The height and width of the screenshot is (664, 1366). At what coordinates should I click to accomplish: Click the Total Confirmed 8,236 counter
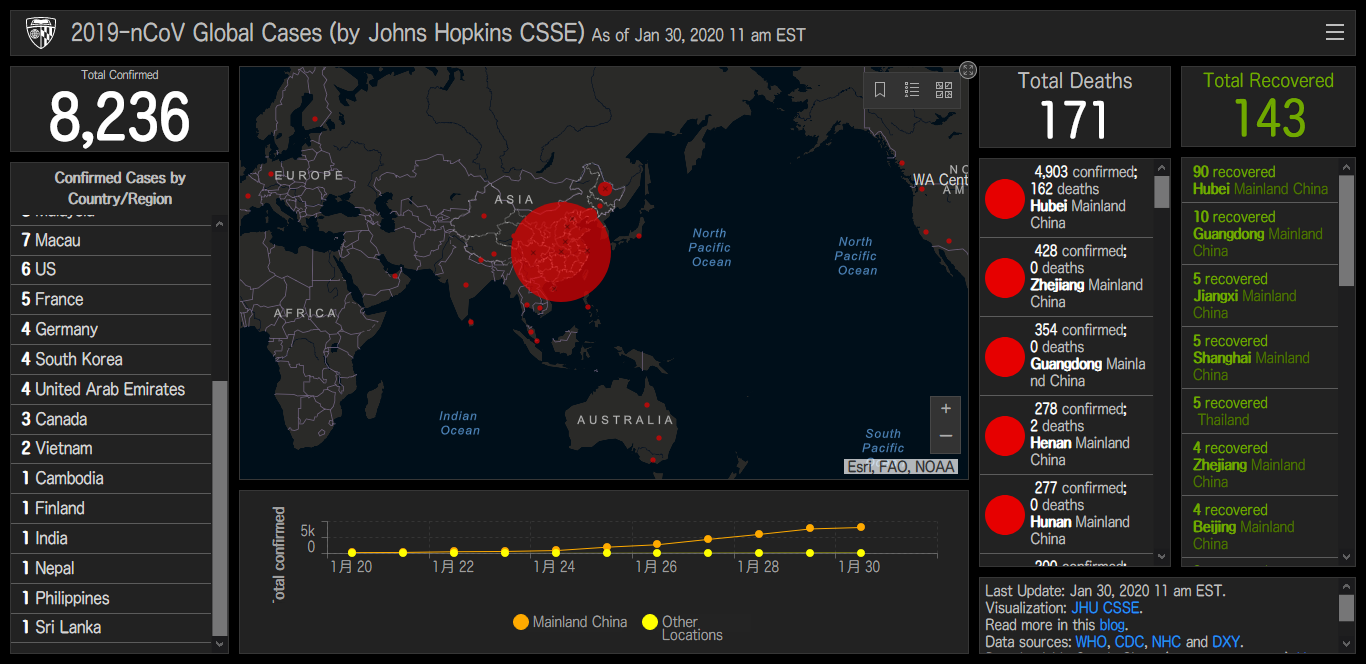(119, 109)
